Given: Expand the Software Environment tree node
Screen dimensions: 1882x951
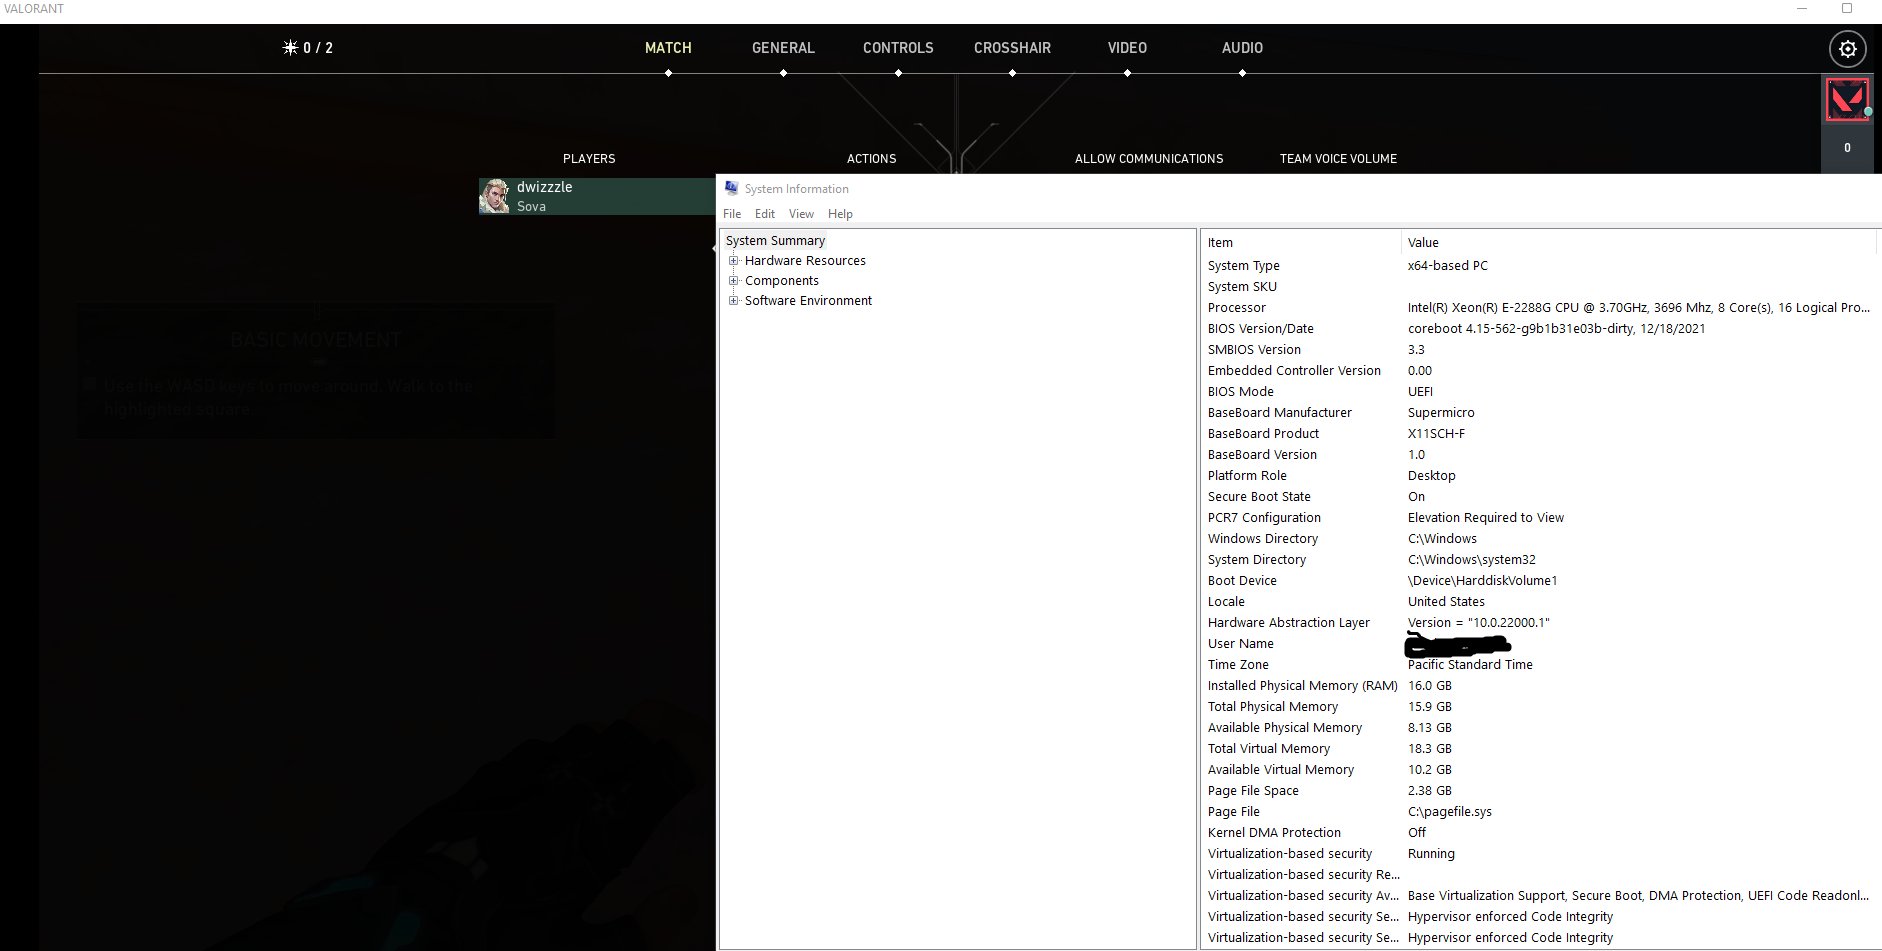Looking at the screenshot, I should [735, 300].
